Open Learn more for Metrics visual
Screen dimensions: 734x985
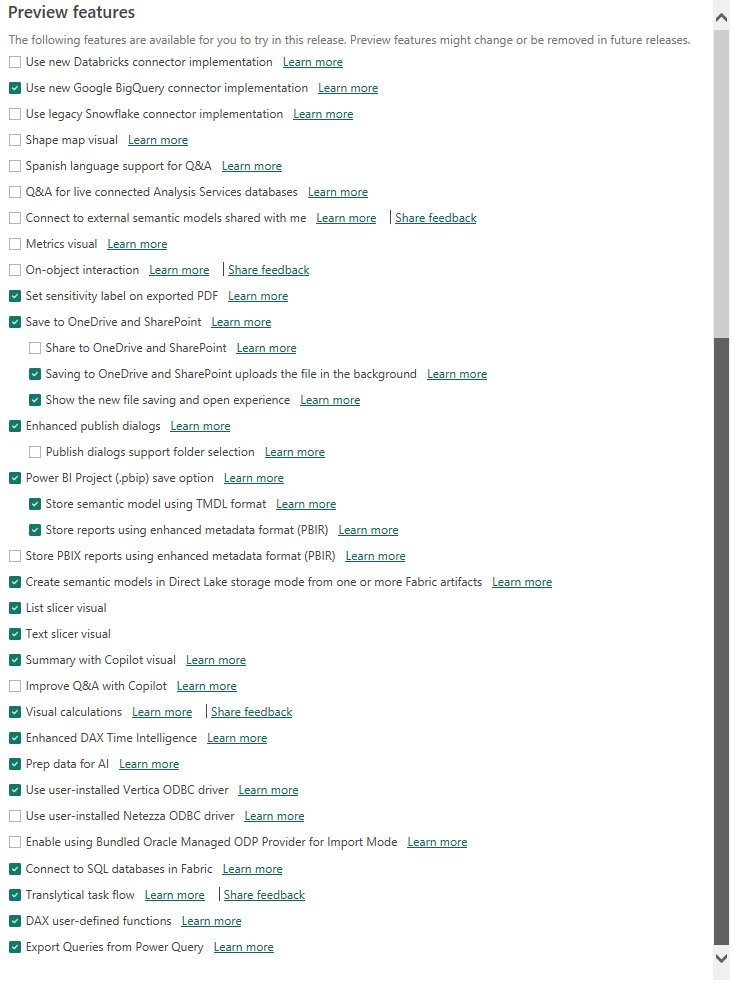click(x=137, y=244)
